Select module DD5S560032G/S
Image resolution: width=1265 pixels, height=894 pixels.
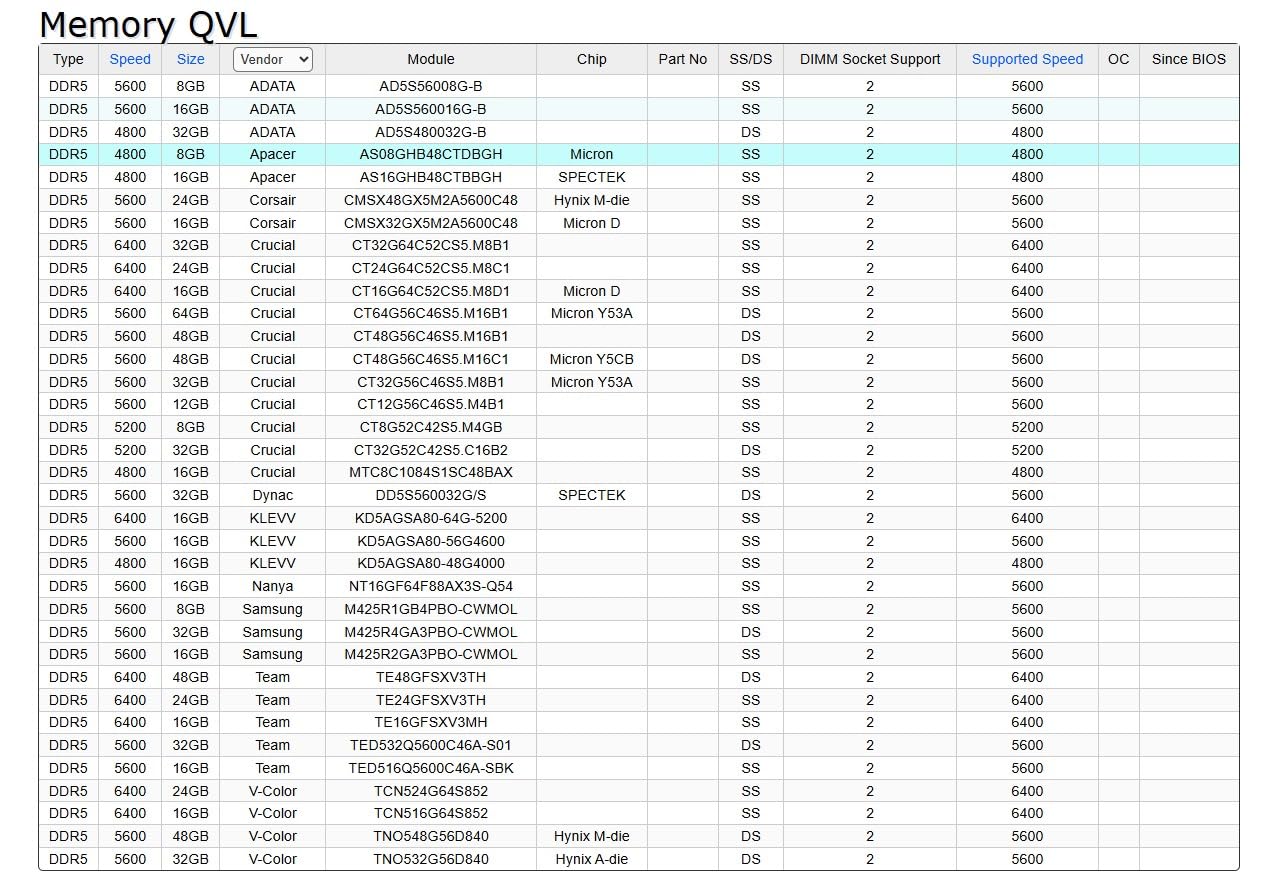click(x=431, y=495)
